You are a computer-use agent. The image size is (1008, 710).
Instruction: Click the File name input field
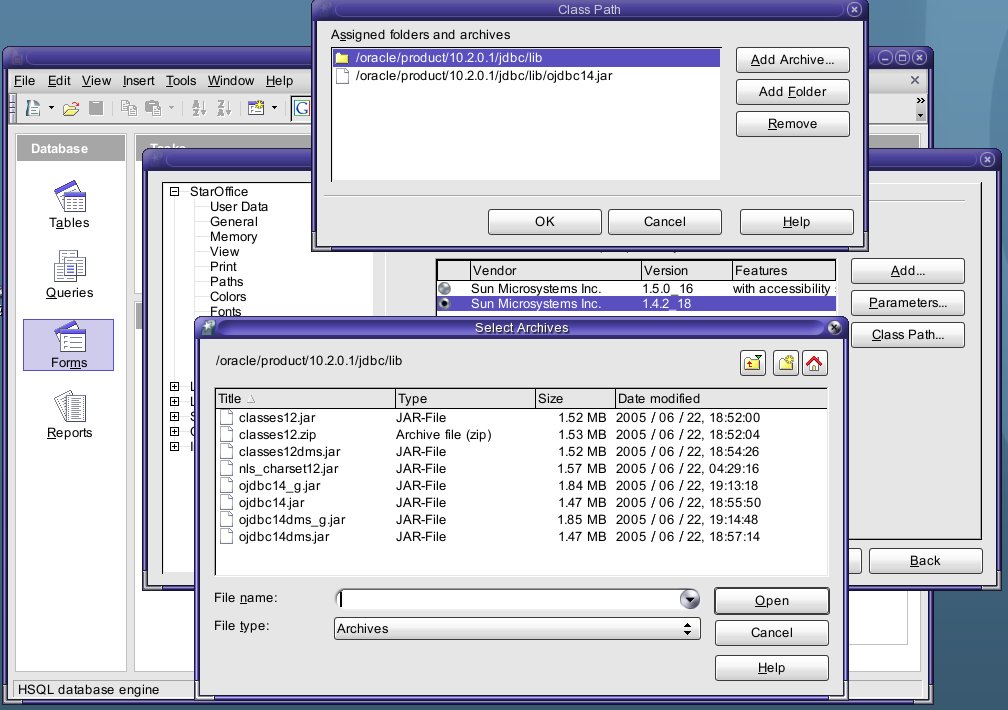pos(508,599)
